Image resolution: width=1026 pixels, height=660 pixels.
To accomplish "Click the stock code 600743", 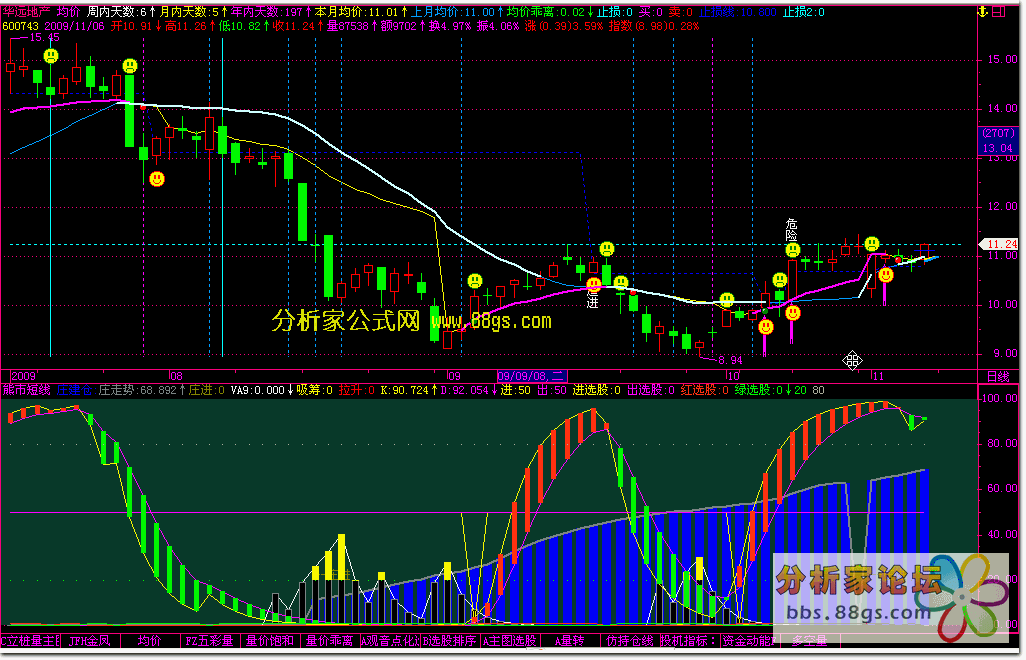I will [x=20, y=26].
